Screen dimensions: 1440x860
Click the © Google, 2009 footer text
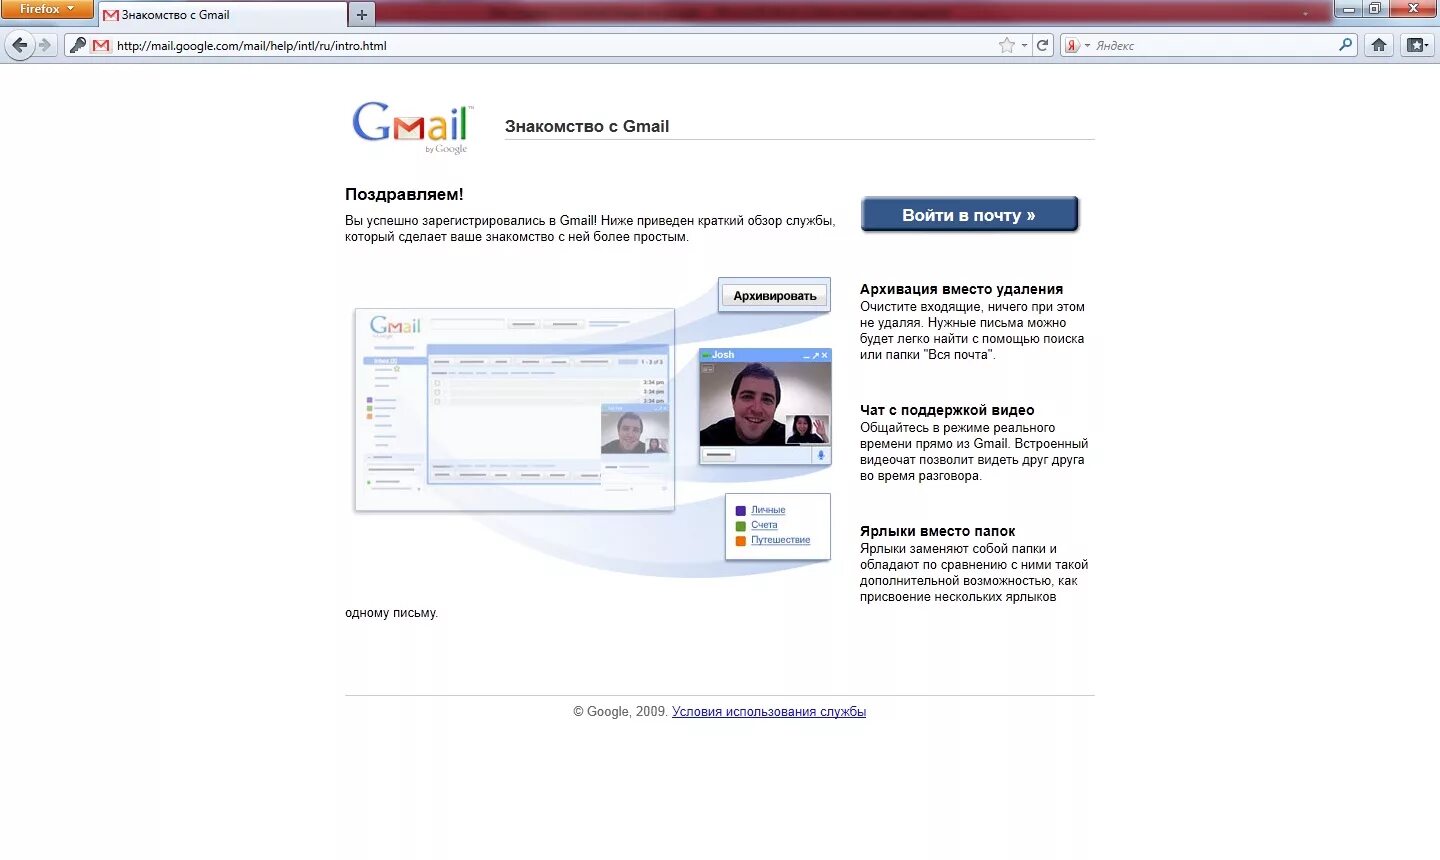click(x=620, y=712)
